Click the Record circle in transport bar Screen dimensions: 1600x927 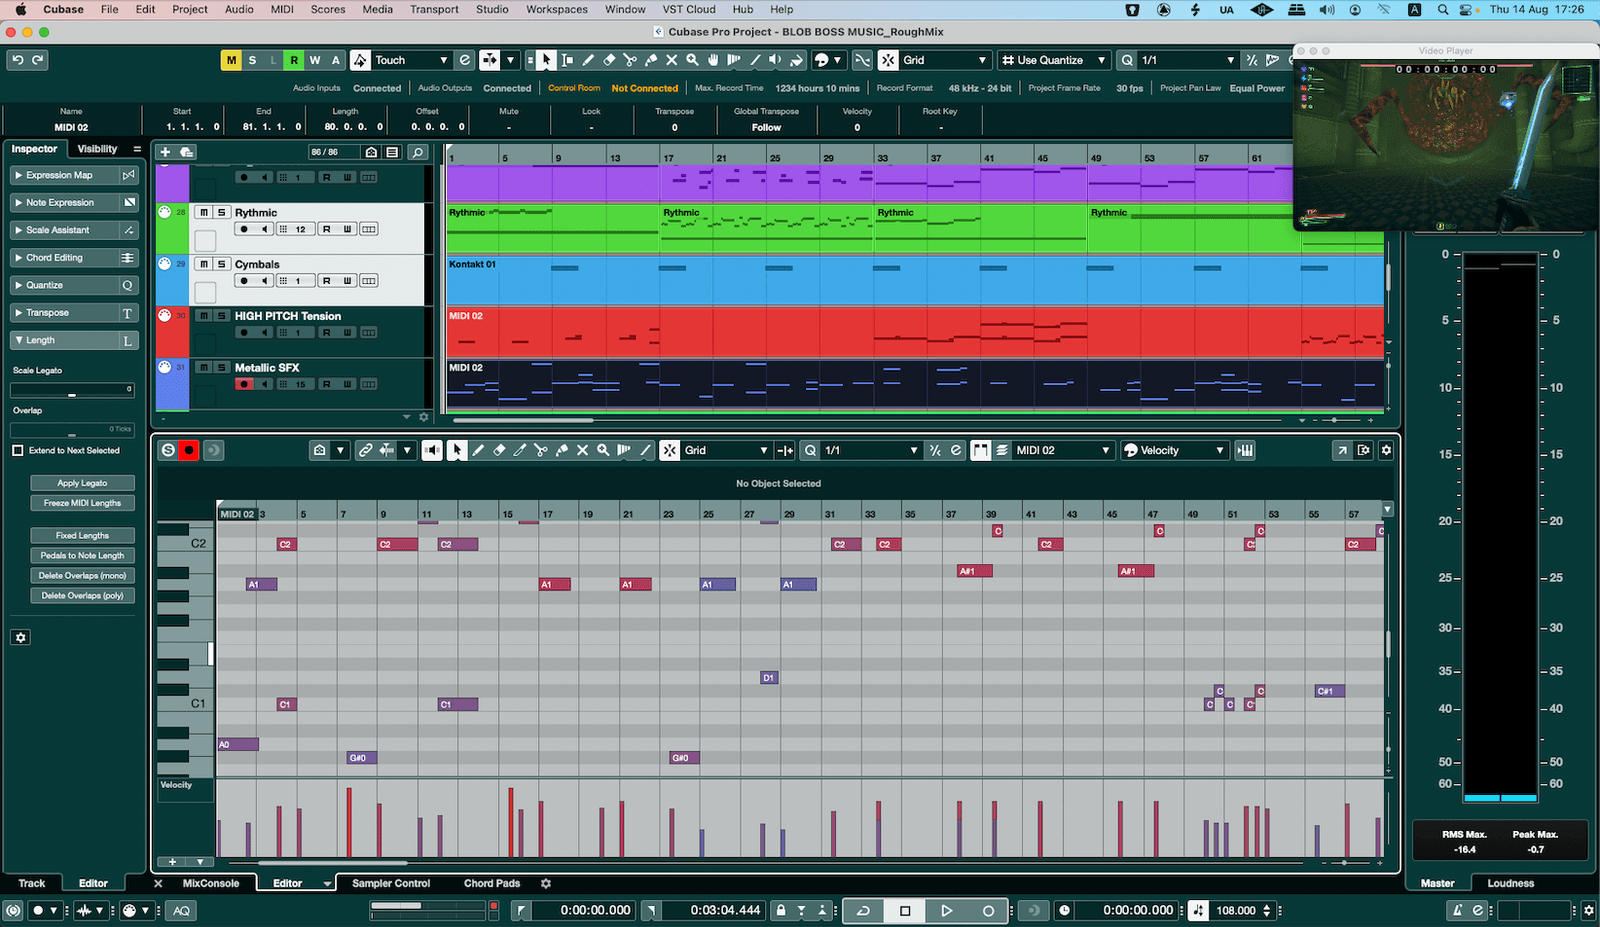(x=988, y=910)
